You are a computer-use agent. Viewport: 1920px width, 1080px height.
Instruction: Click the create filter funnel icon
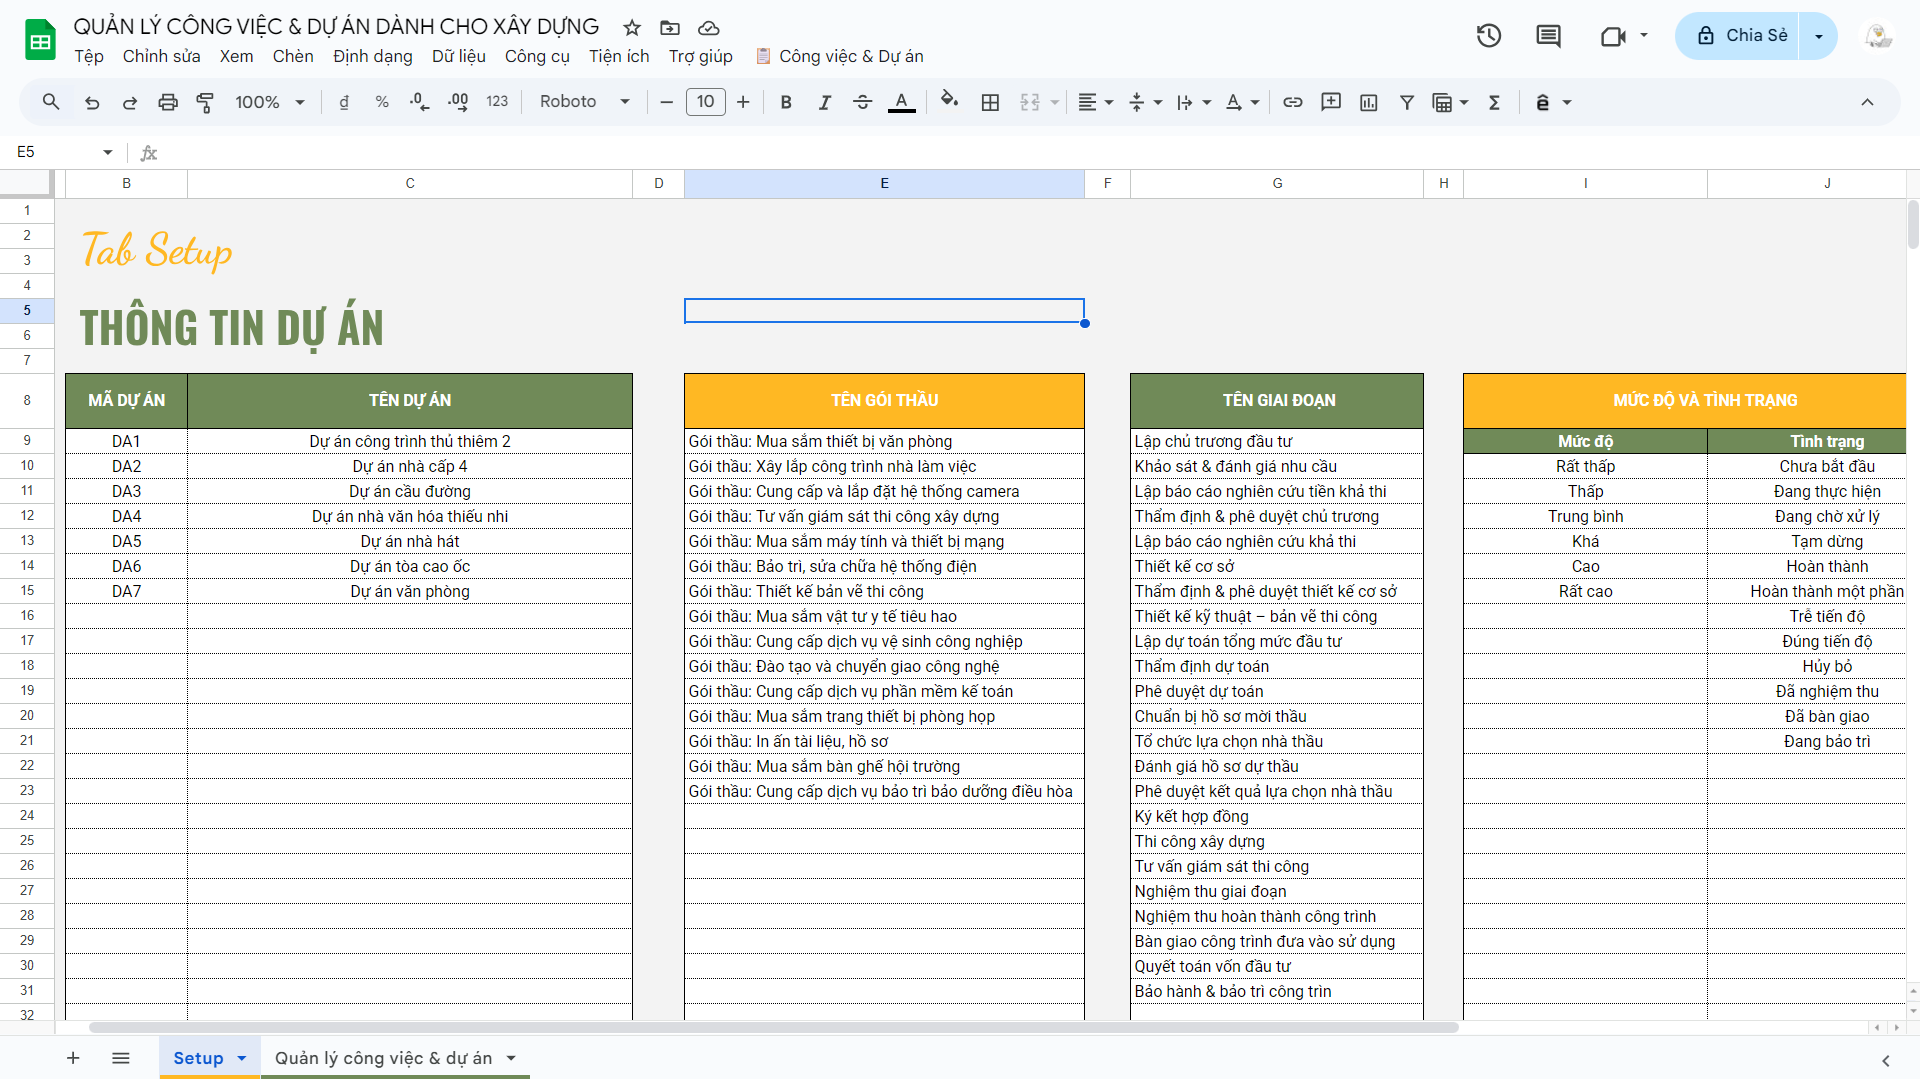(1406, 102)
